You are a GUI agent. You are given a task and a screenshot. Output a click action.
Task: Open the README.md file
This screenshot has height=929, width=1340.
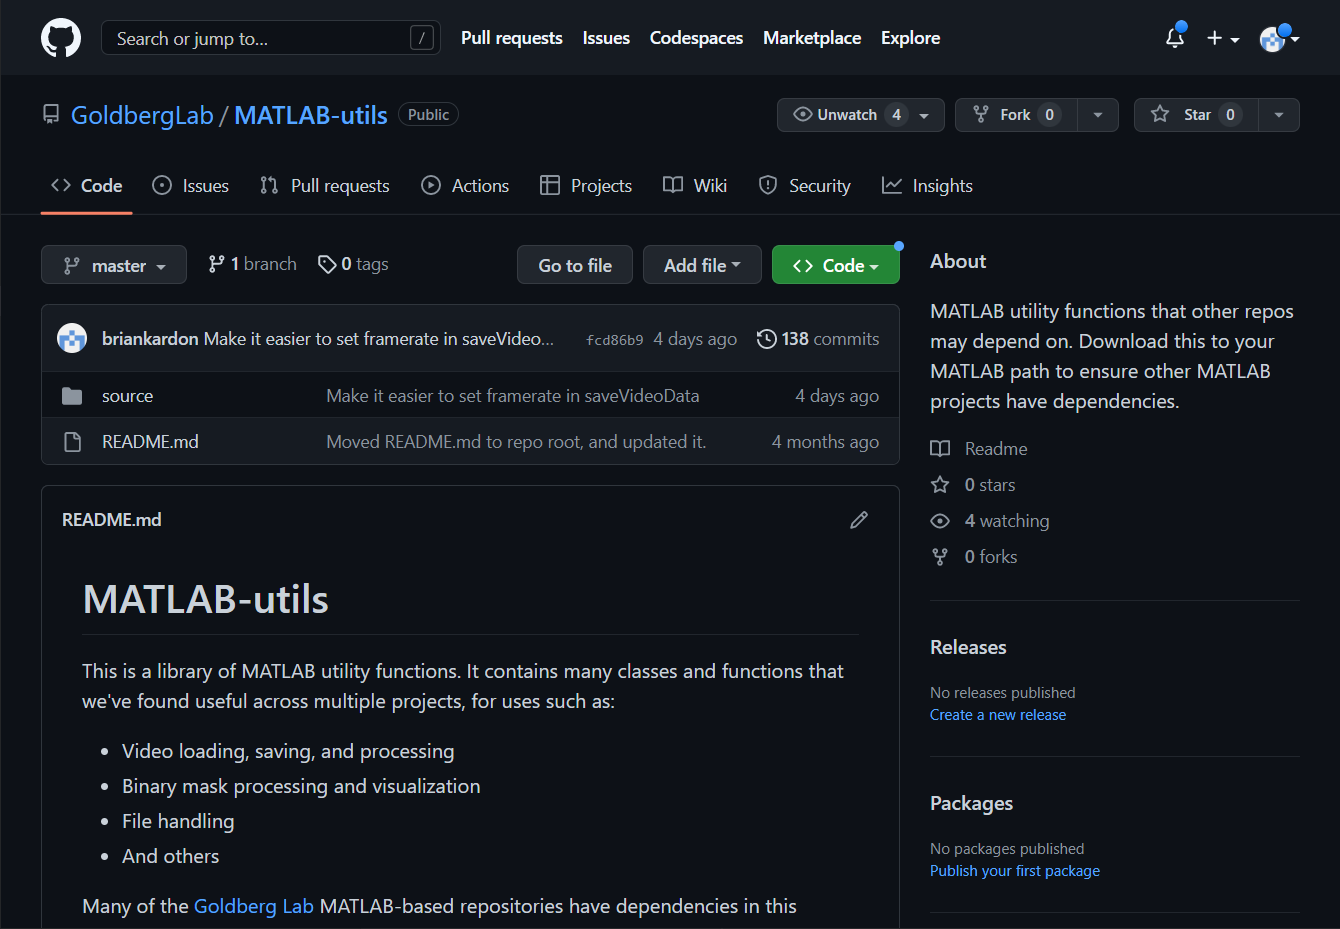(150, 442)
